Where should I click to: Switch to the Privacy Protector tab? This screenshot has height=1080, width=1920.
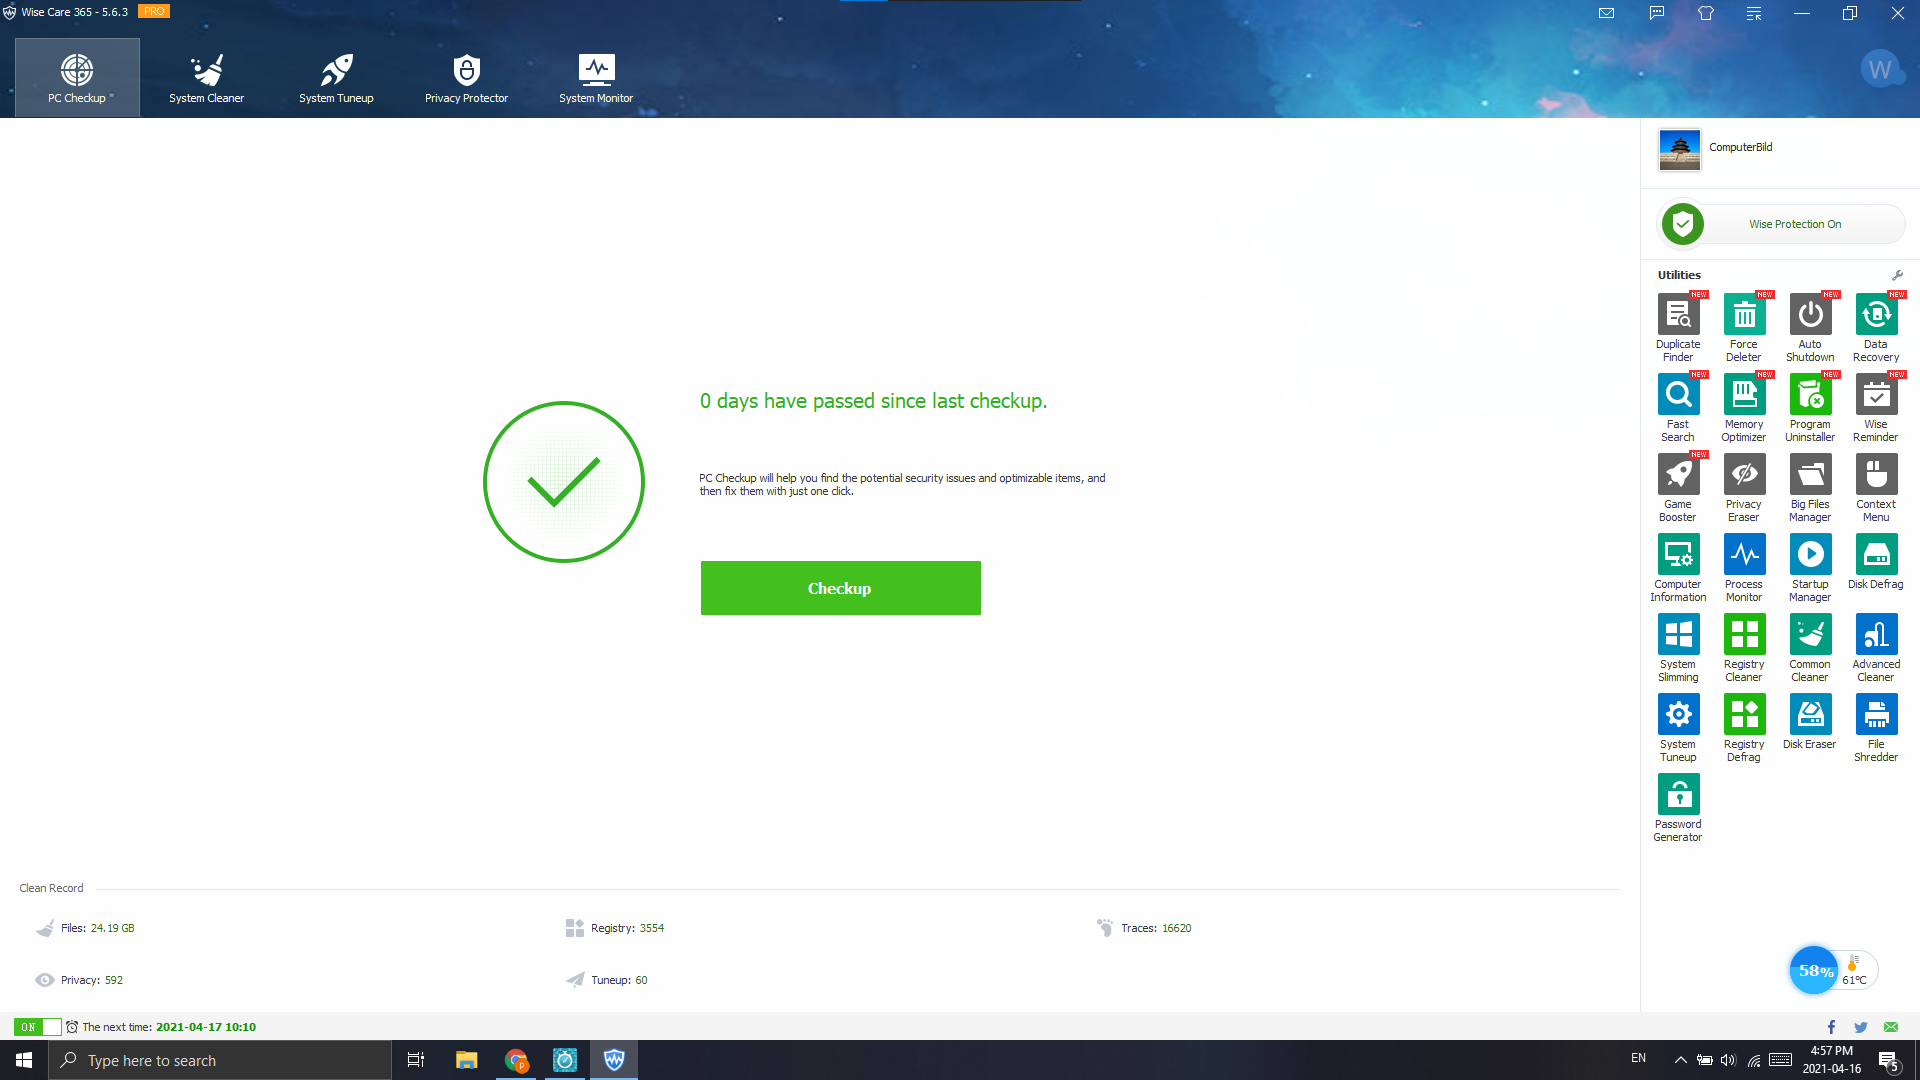pyautogui.click(x=466, y=78)
